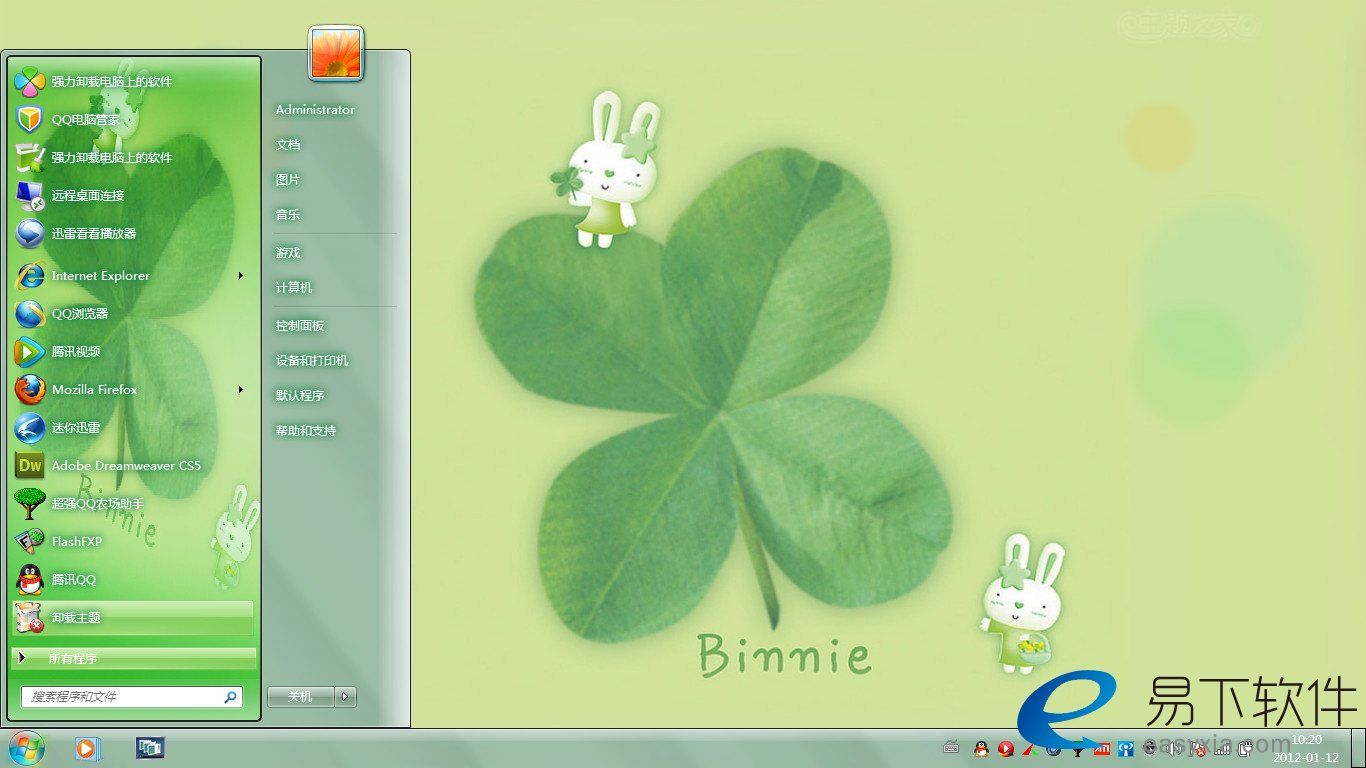This screenshot has width=1366, height=768.
Task: Select 卸载主题 uninstall theme entry
Action: (76, 618)
